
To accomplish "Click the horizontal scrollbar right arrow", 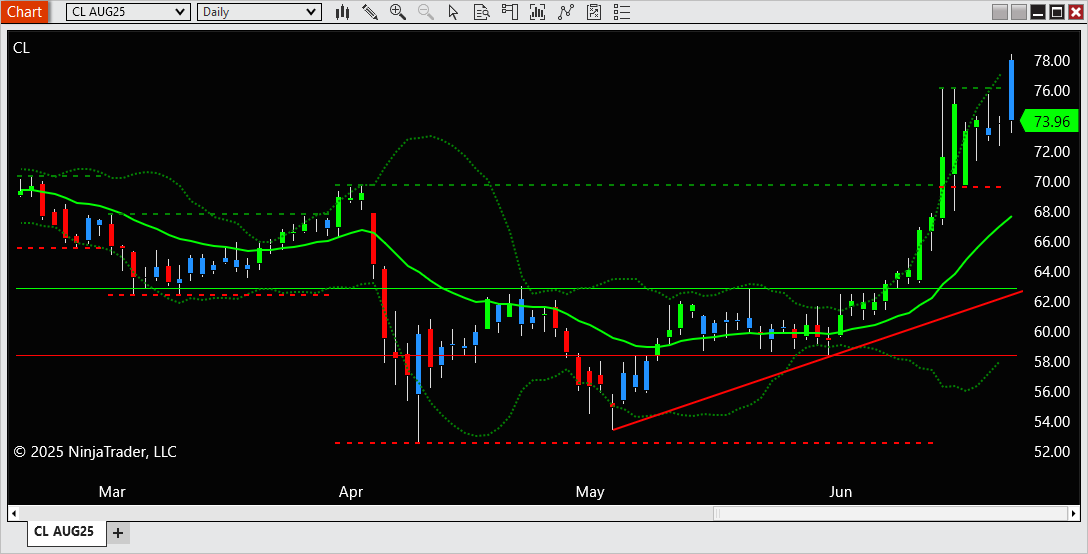I will pos(1073,514).
